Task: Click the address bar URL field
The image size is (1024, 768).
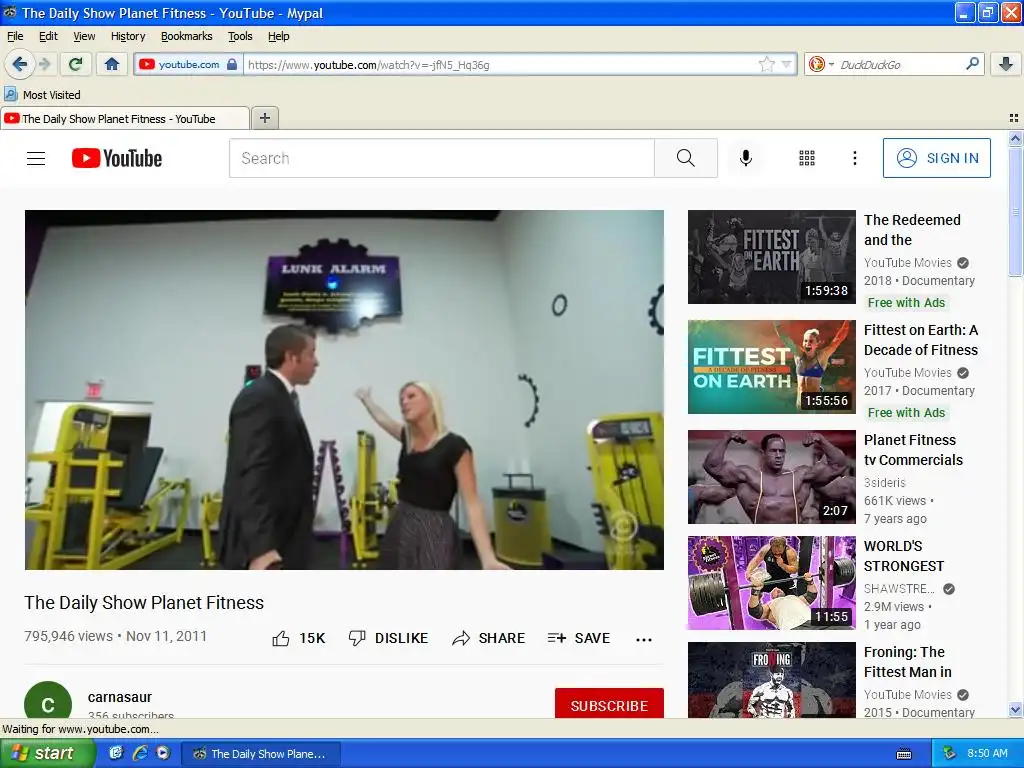Action: click(500, 64)
